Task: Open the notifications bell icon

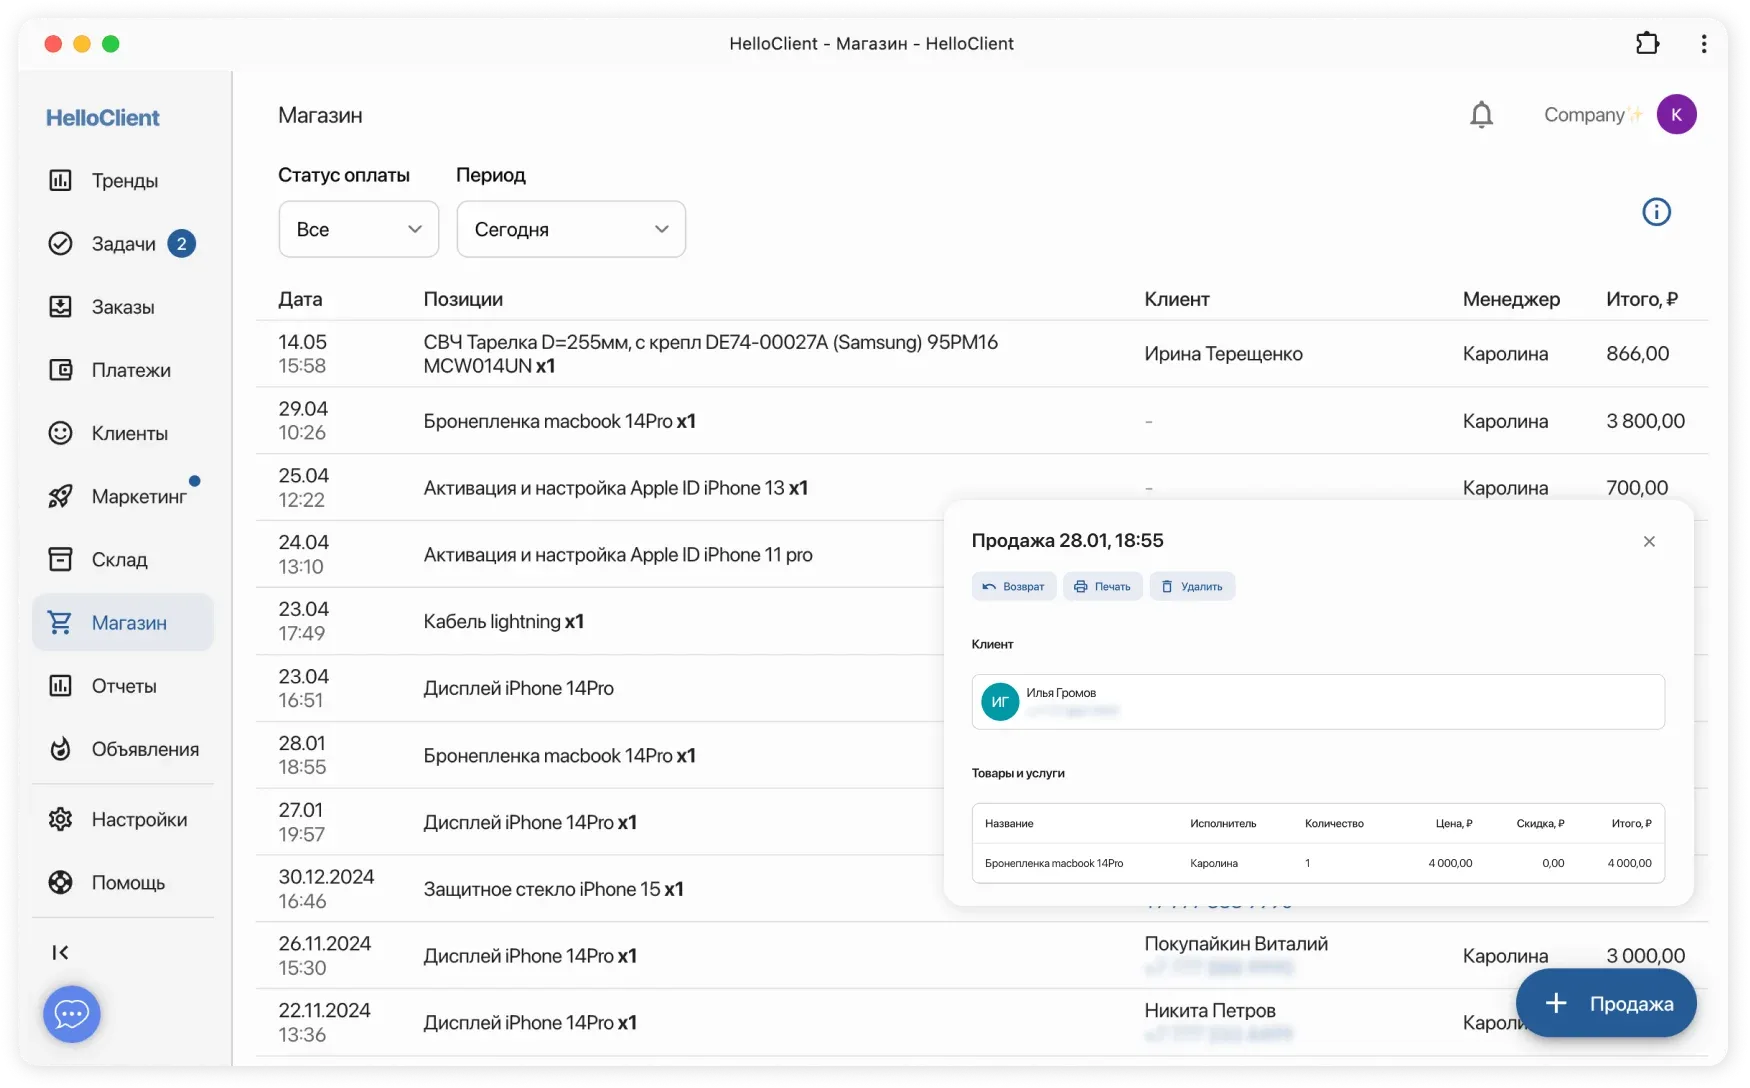Action: click(x=1481, y=115)
